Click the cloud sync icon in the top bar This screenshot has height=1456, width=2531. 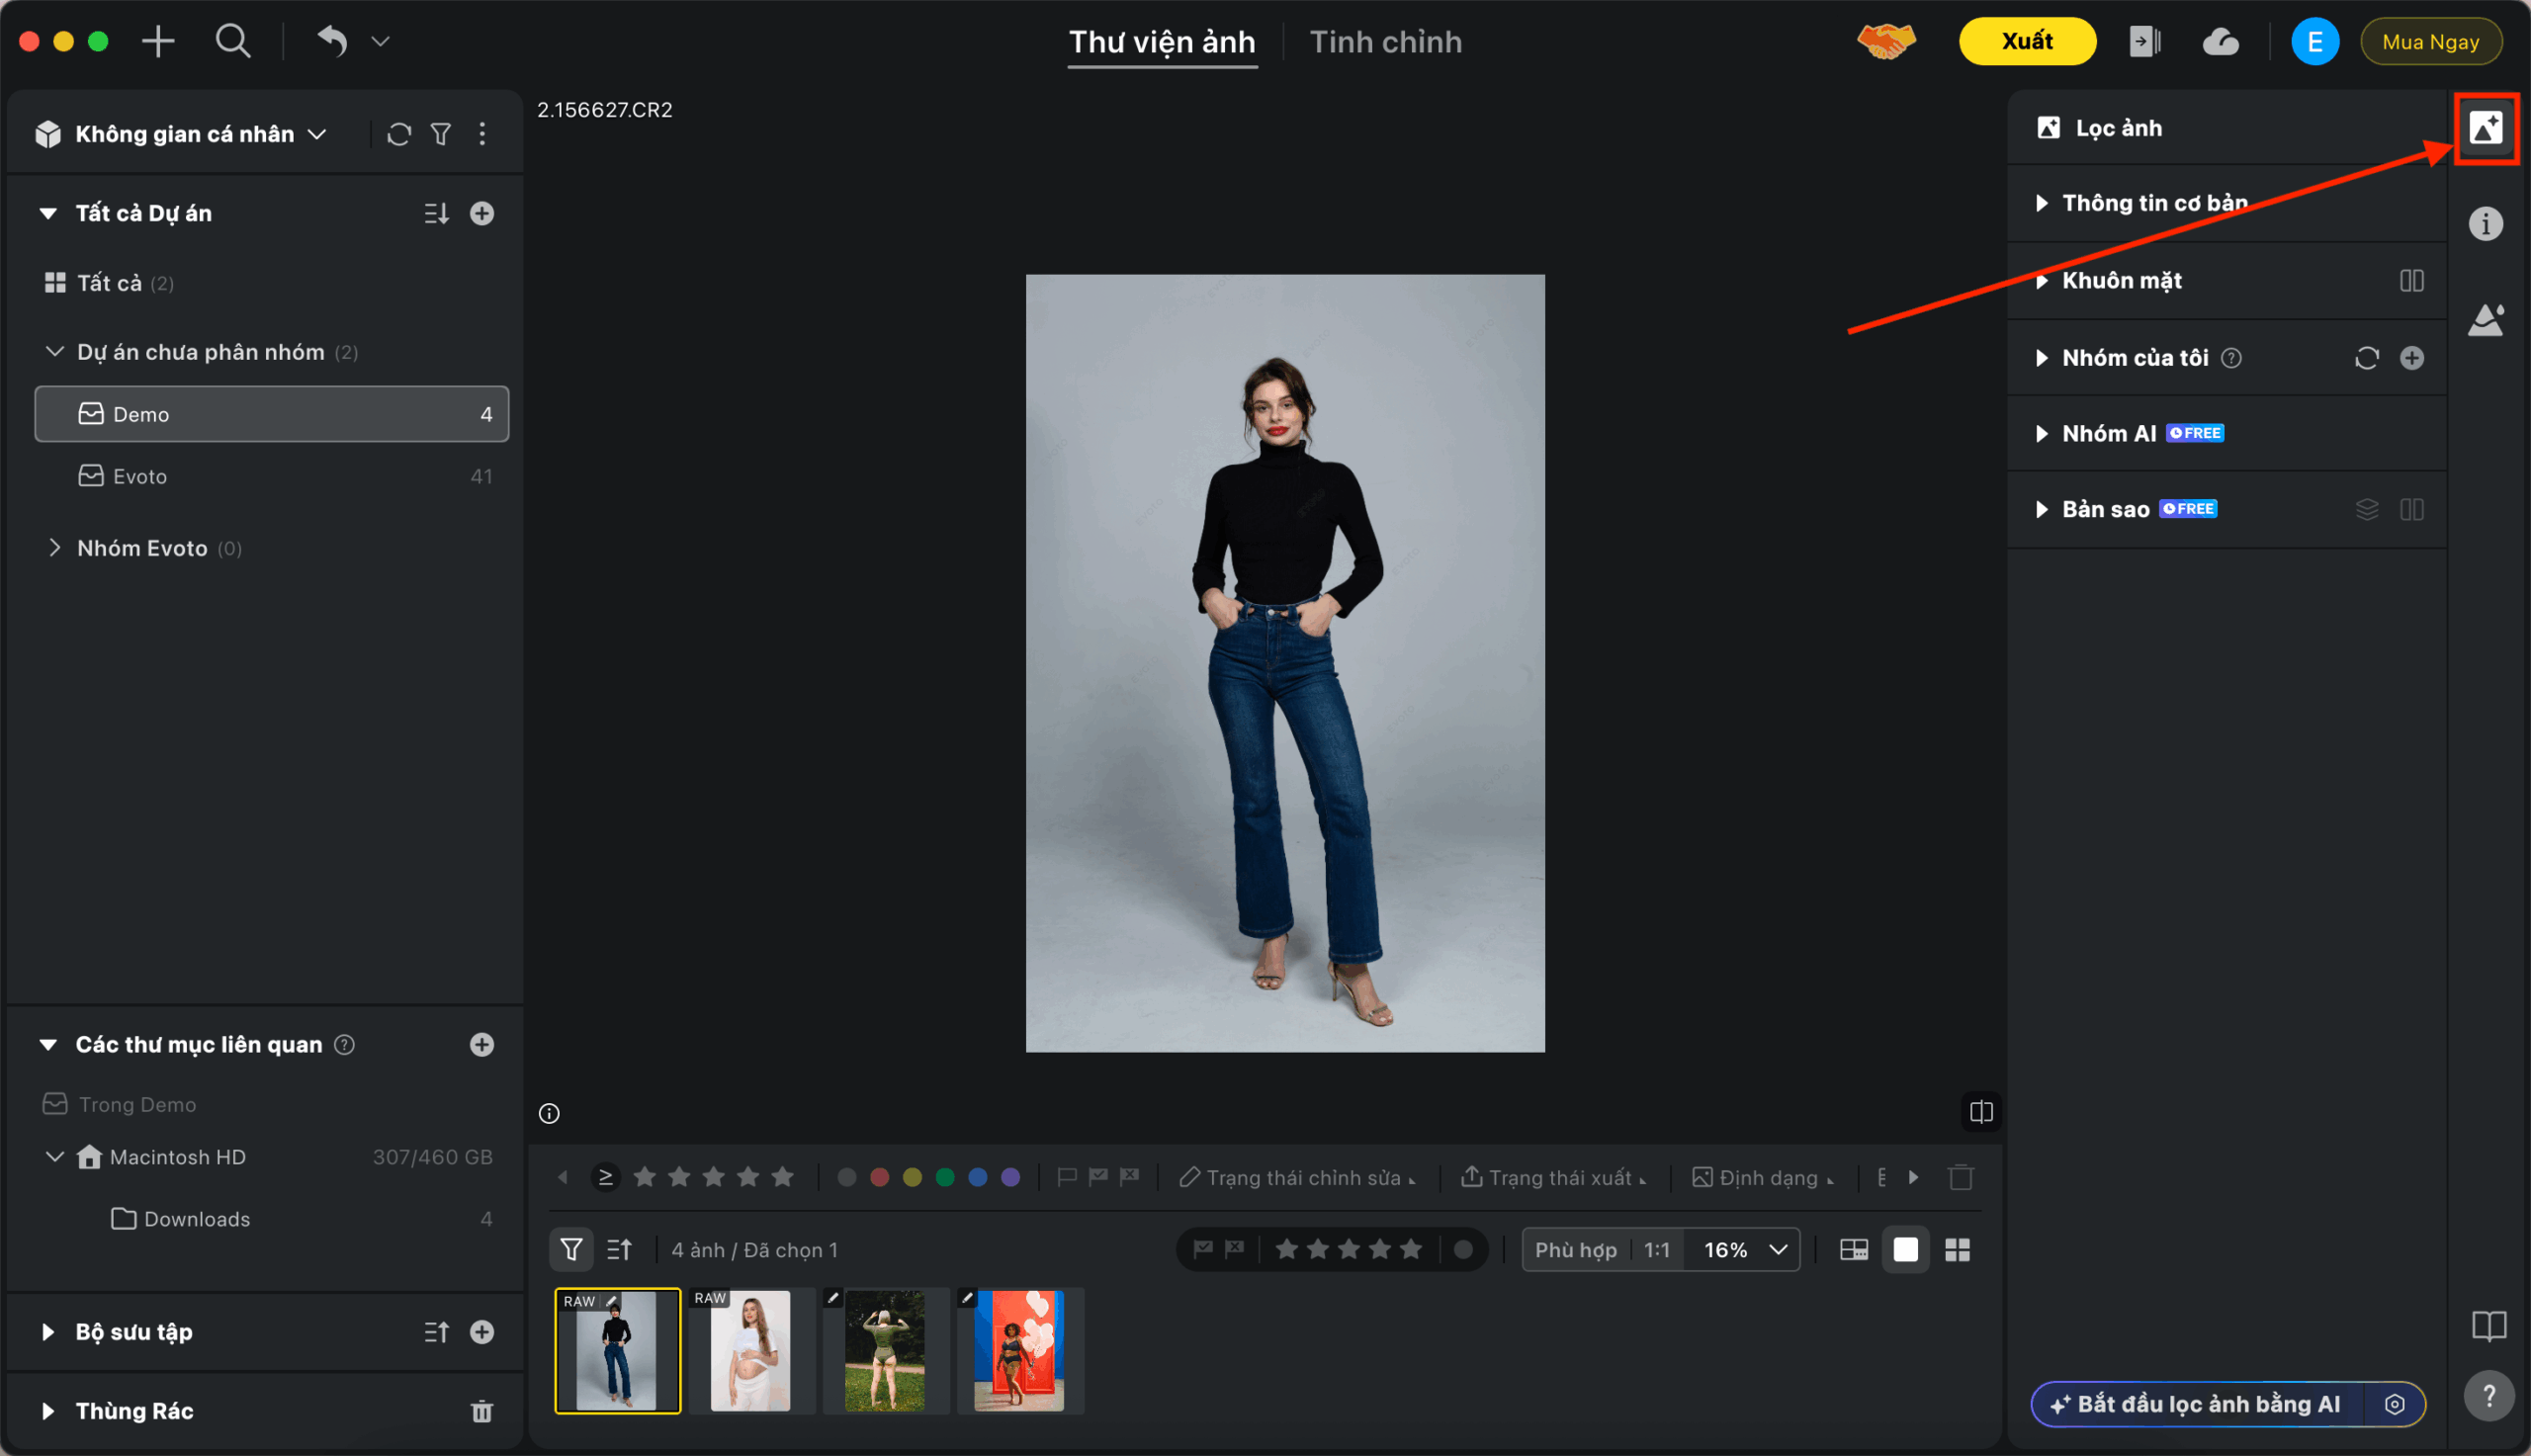click(x=2220, y=42)
